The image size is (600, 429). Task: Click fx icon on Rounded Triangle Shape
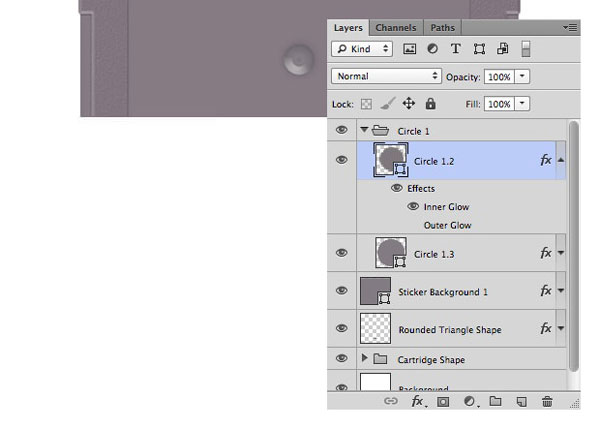coord(546,328)
